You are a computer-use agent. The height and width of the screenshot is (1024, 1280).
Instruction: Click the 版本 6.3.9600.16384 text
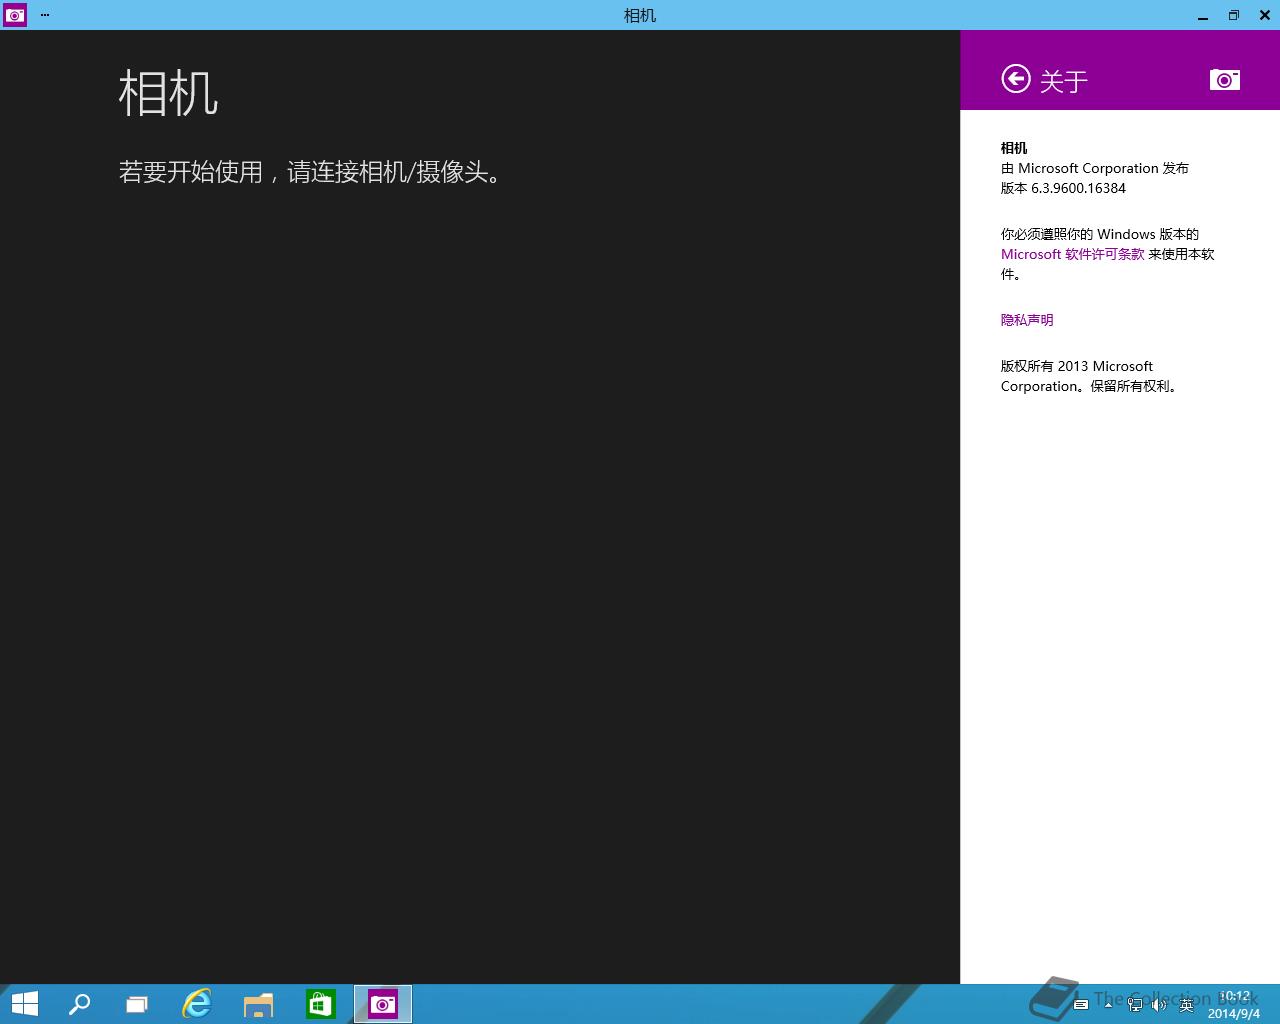click(x=1063, y=188)
